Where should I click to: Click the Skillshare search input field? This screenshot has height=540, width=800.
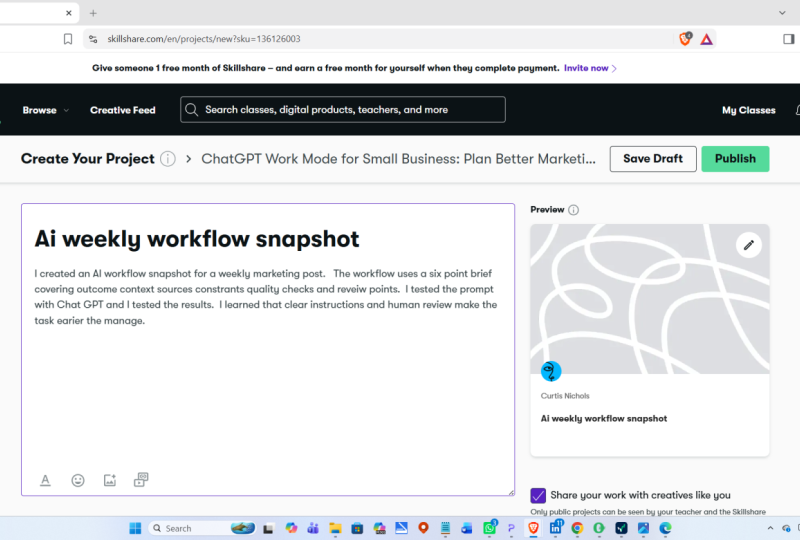coord(343,110)
